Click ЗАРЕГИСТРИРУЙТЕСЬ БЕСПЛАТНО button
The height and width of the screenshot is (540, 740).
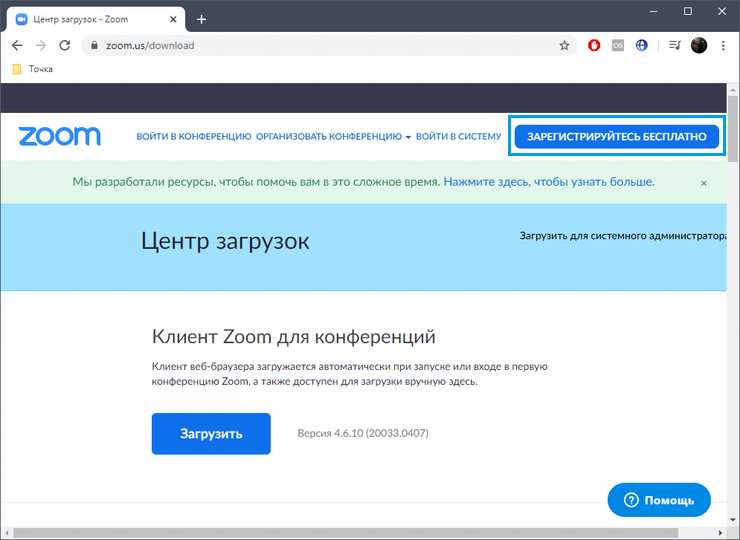pos(617,136)
